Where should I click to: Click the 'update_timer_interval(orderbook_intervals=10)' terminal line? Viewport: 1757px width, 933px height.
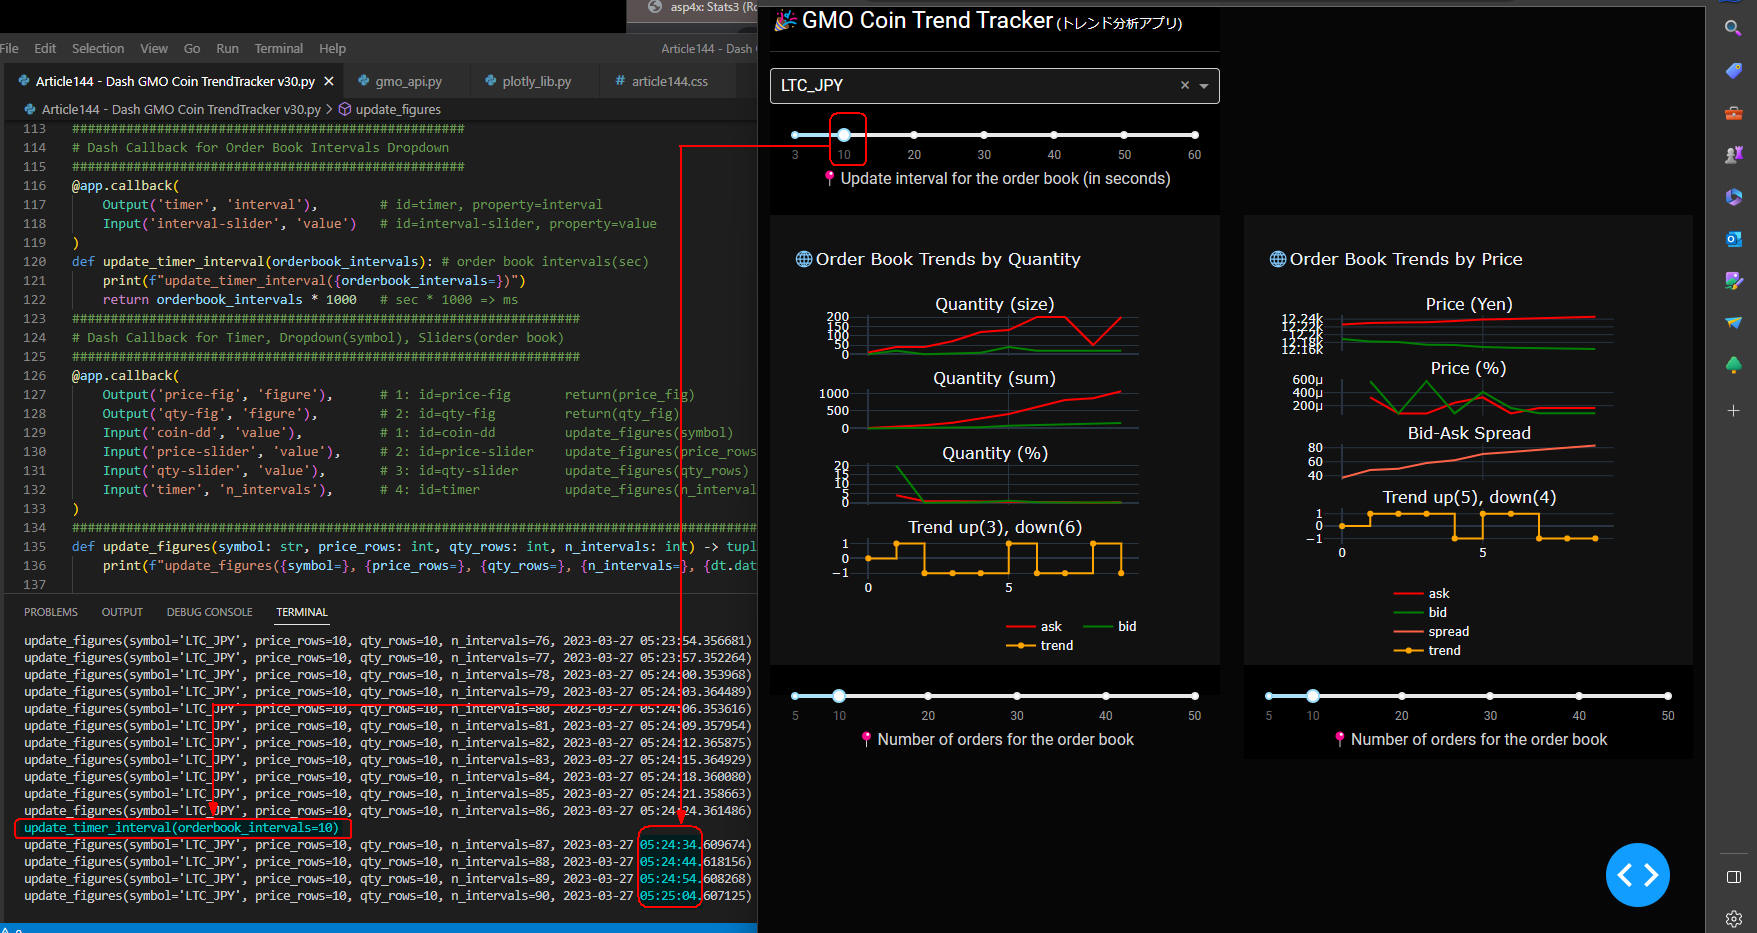(181, 827)
